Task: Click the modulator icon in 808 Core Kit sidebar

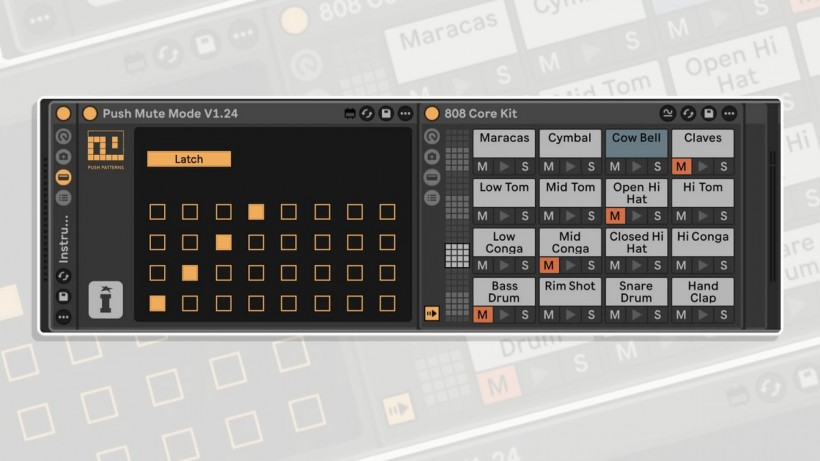Action: [x=431, y=136]
